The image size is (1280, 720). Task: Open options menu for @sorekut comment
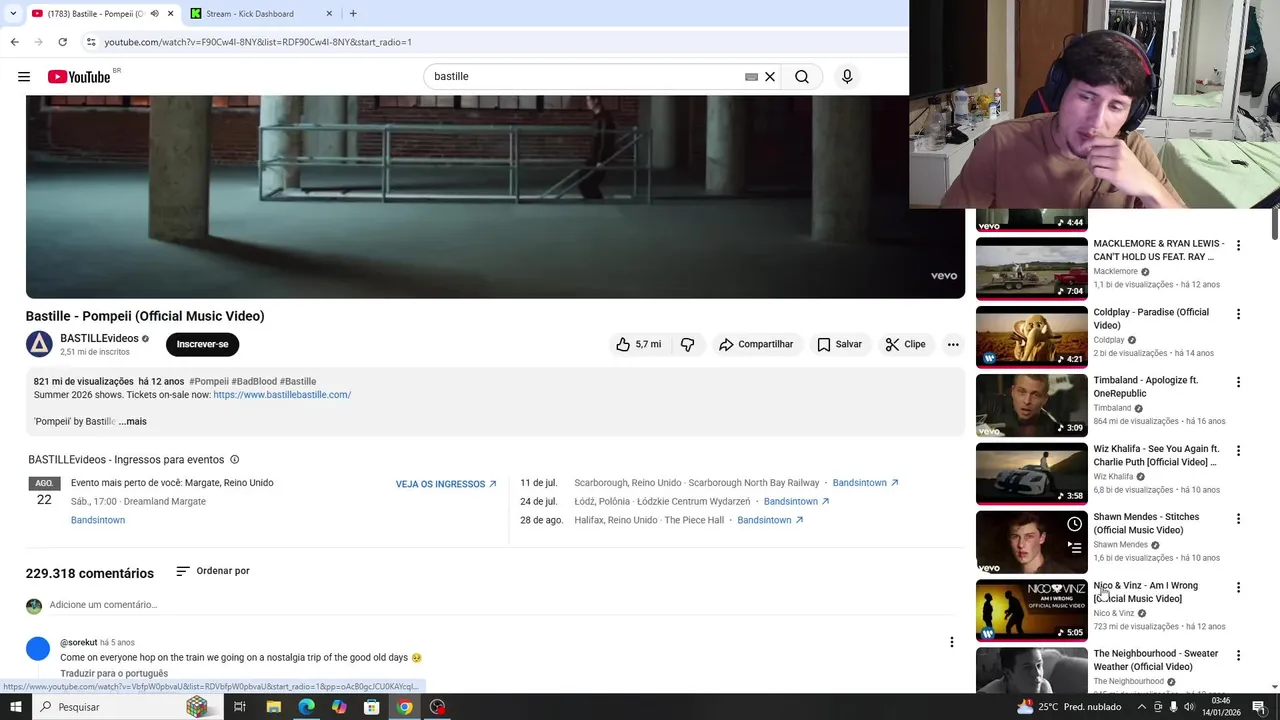[x=952, y=642]
